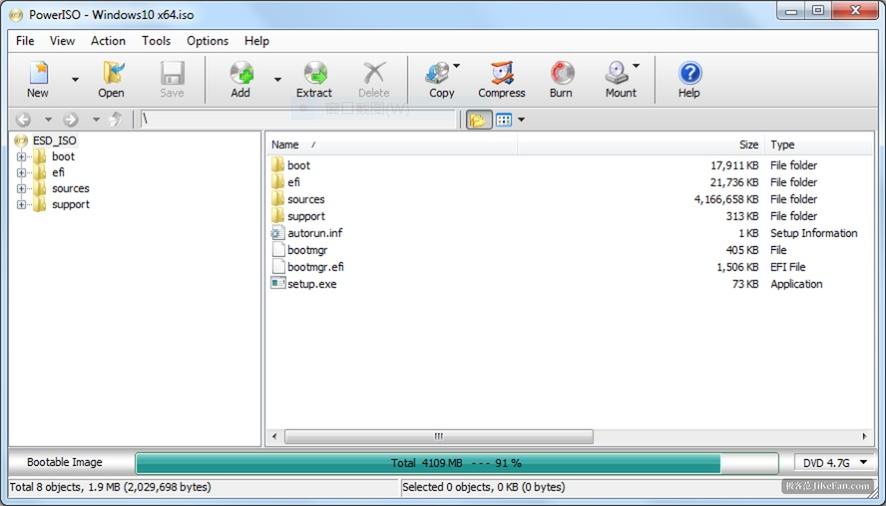Viewport: 886px width, 506px height.
Task: Select the bootmgr.efi file
Action: (x=315, y=267)
